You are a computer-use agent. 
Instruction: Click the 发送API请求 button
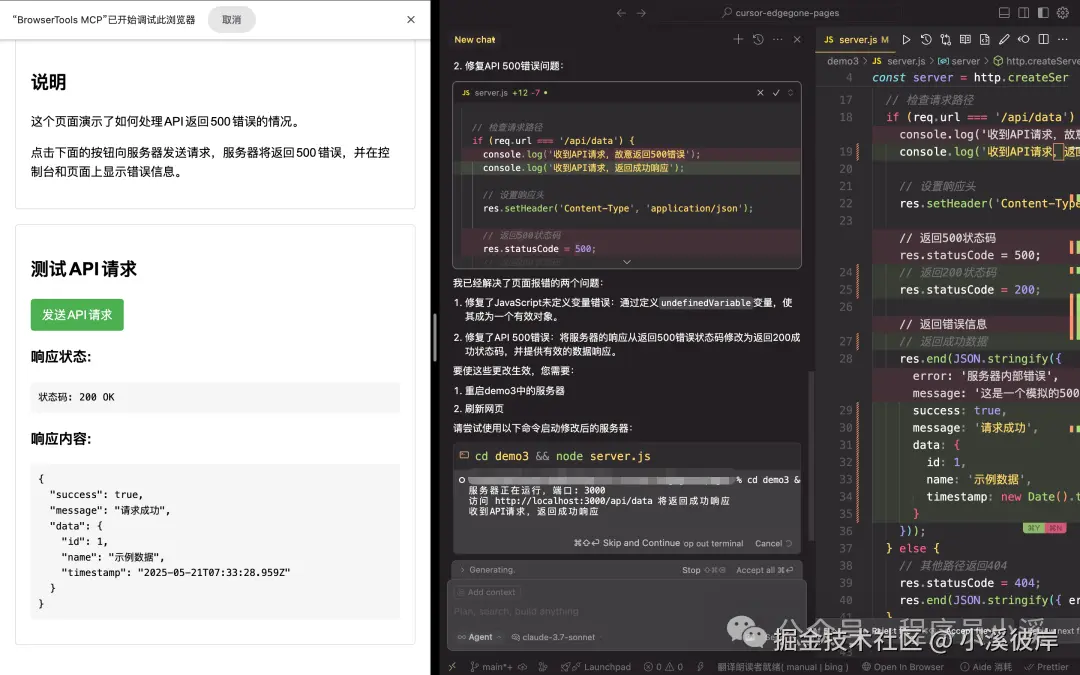(76, 314)
